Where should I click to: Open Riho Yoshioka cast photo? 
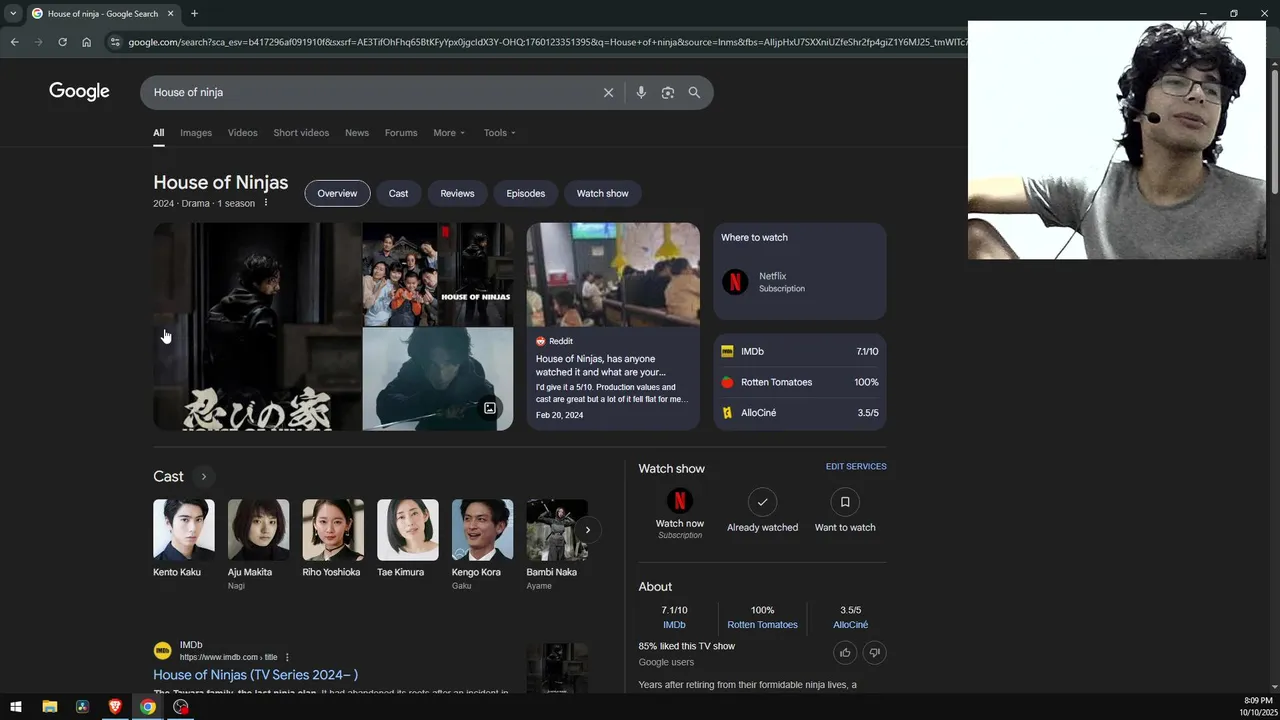[333, 530]
